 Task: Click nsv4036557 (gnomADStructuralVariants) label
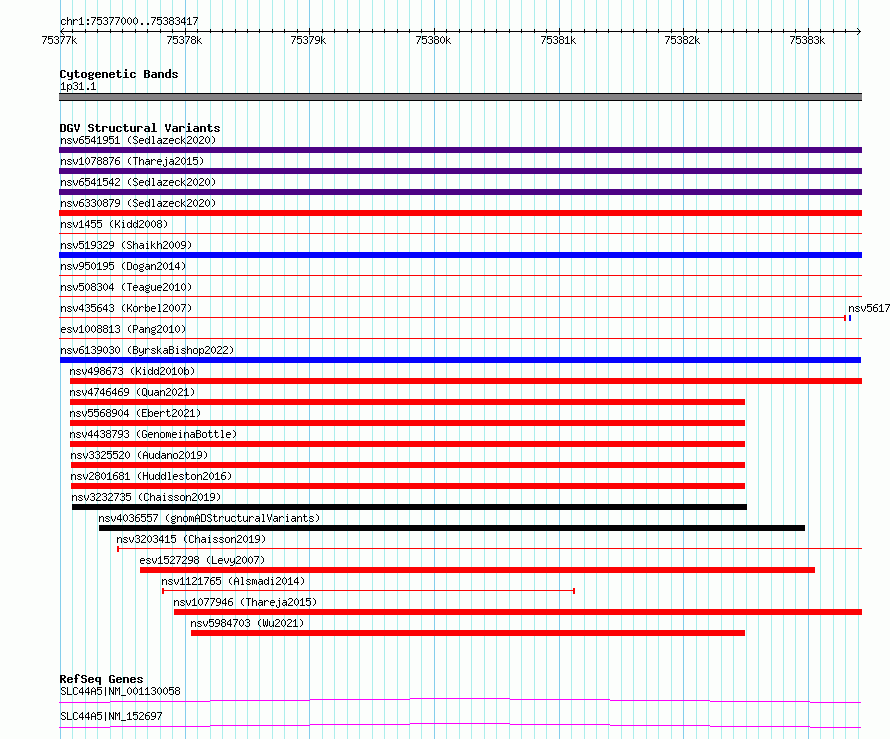209,518
